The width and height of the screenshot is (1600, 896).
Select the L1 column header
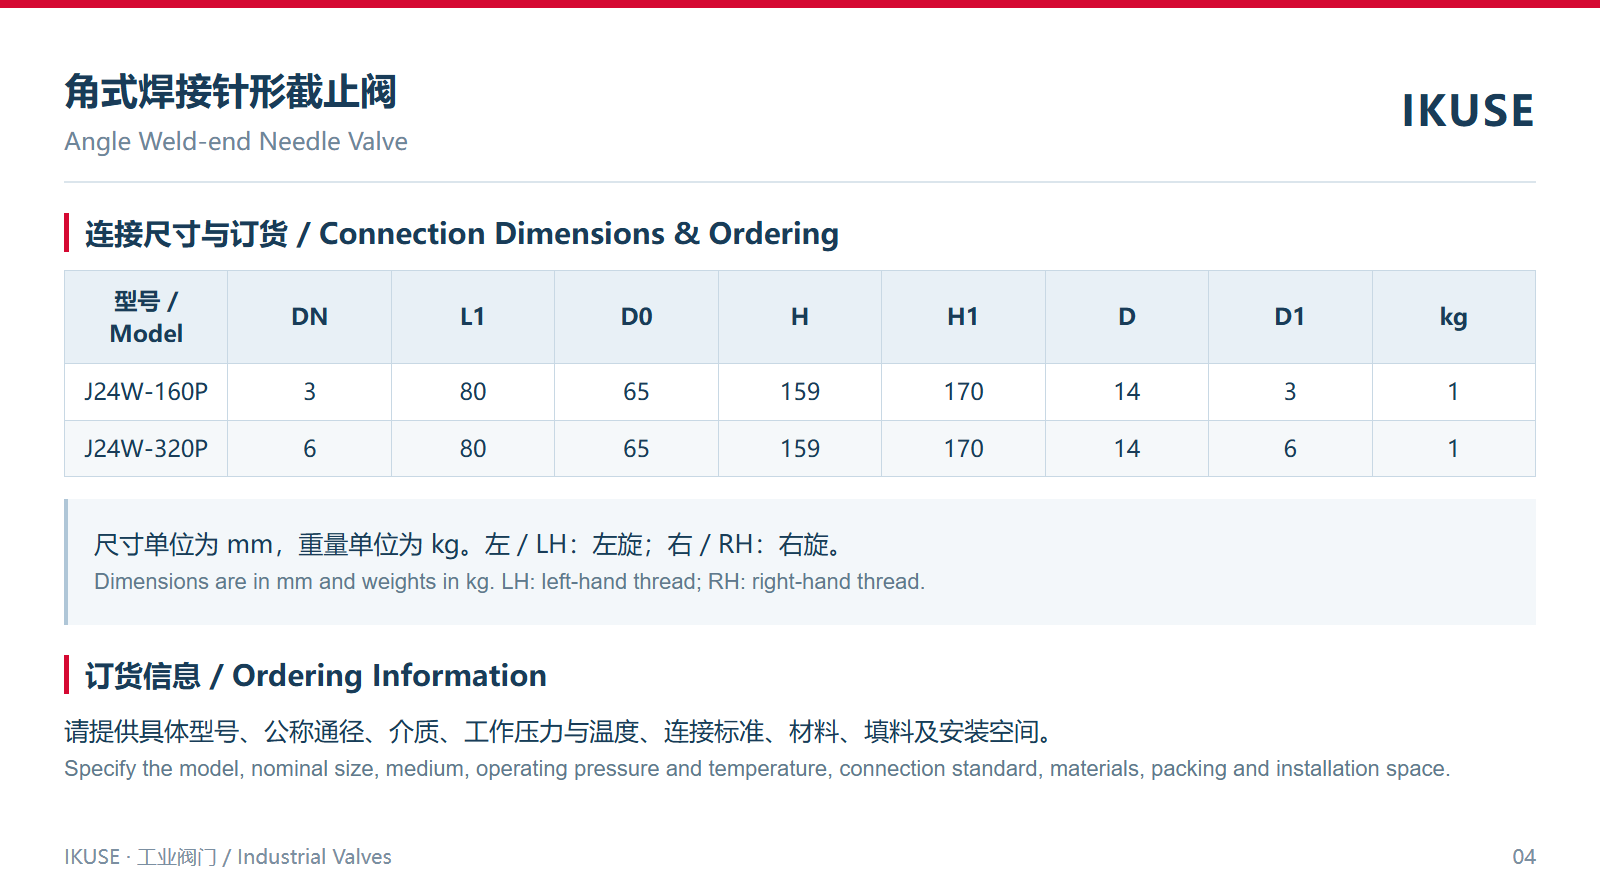pos(473,317)
